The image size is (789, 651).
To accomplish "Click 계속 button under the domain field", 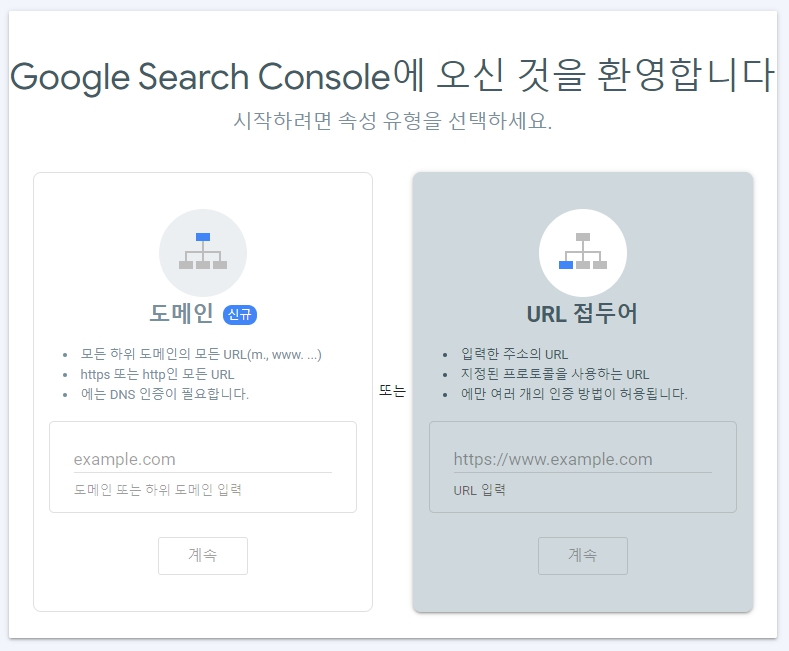I will coord(203,555).
